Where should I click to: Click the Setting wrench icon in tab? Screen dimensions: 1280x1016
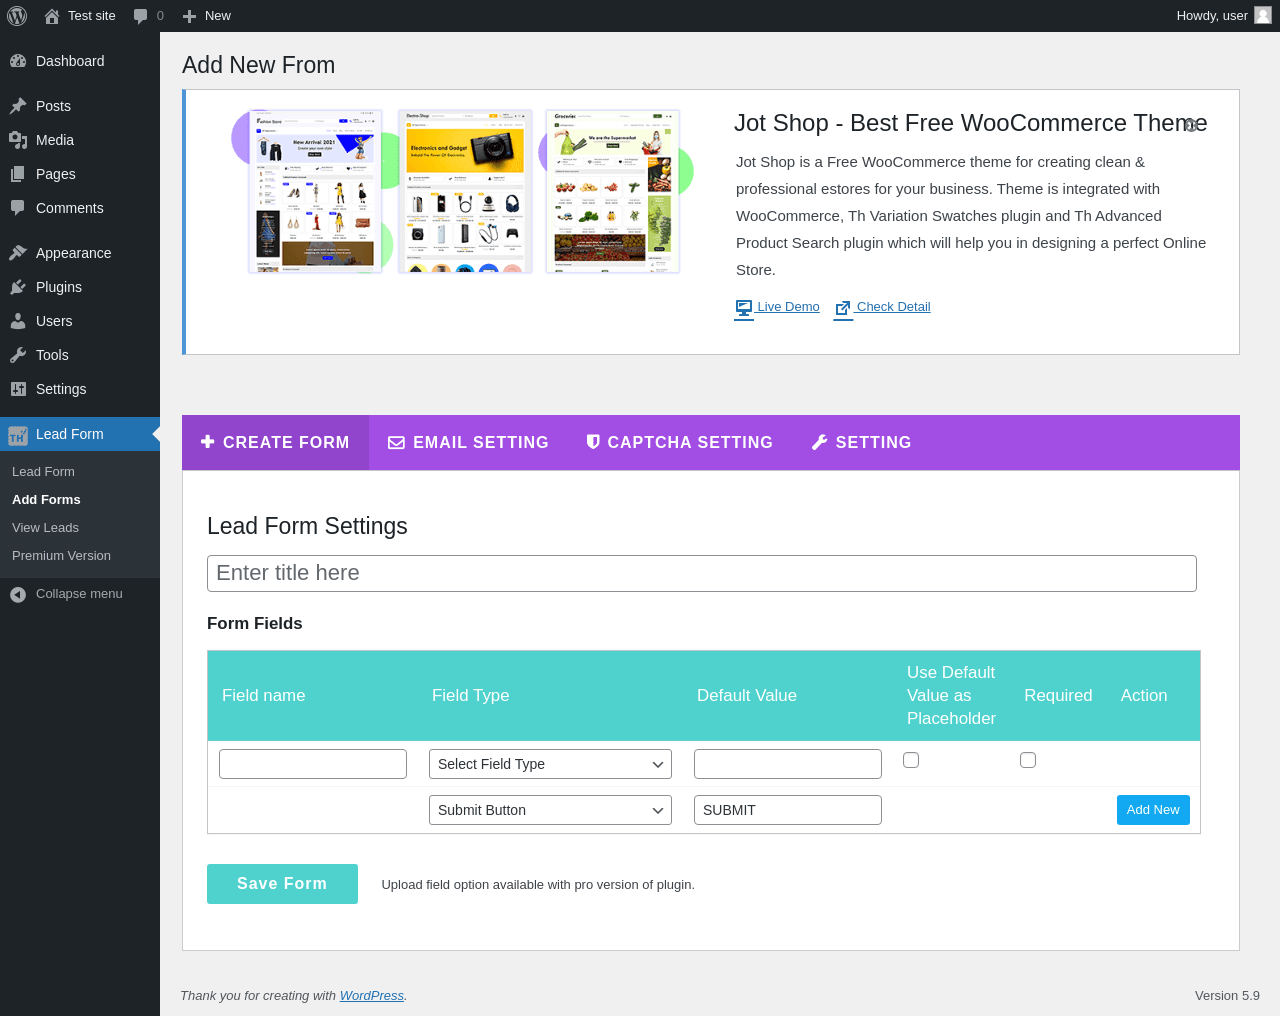pos(820,442)
